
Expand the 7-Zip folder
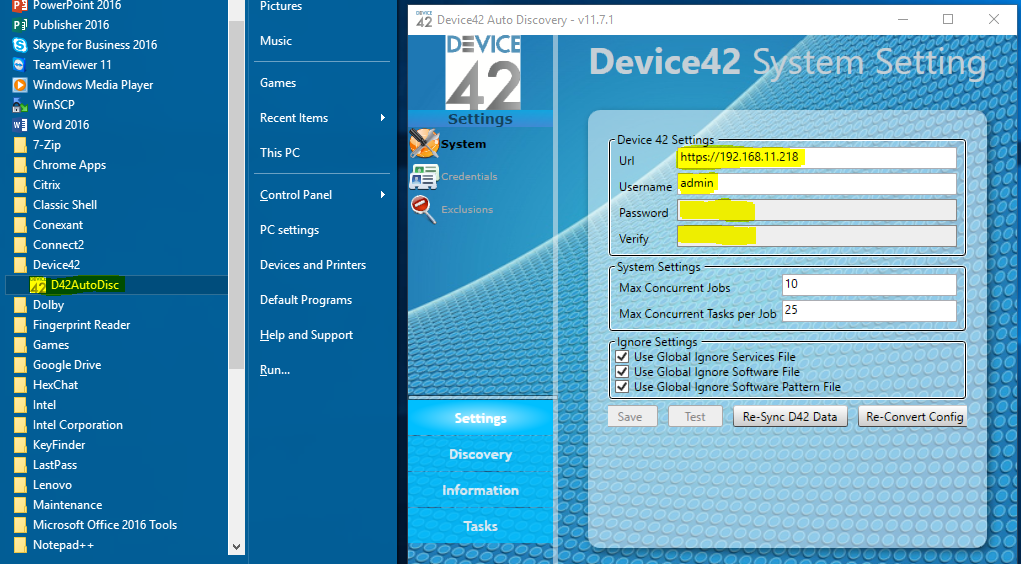[37, 145]
